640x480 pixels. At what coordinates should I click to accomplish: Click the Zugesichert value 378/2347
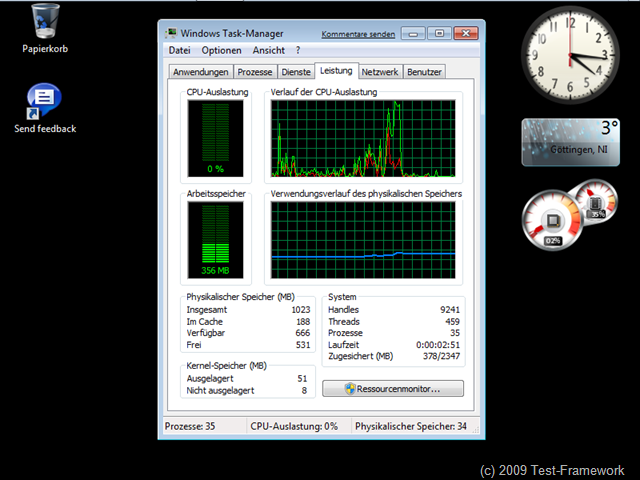click(x=441, y=356)
